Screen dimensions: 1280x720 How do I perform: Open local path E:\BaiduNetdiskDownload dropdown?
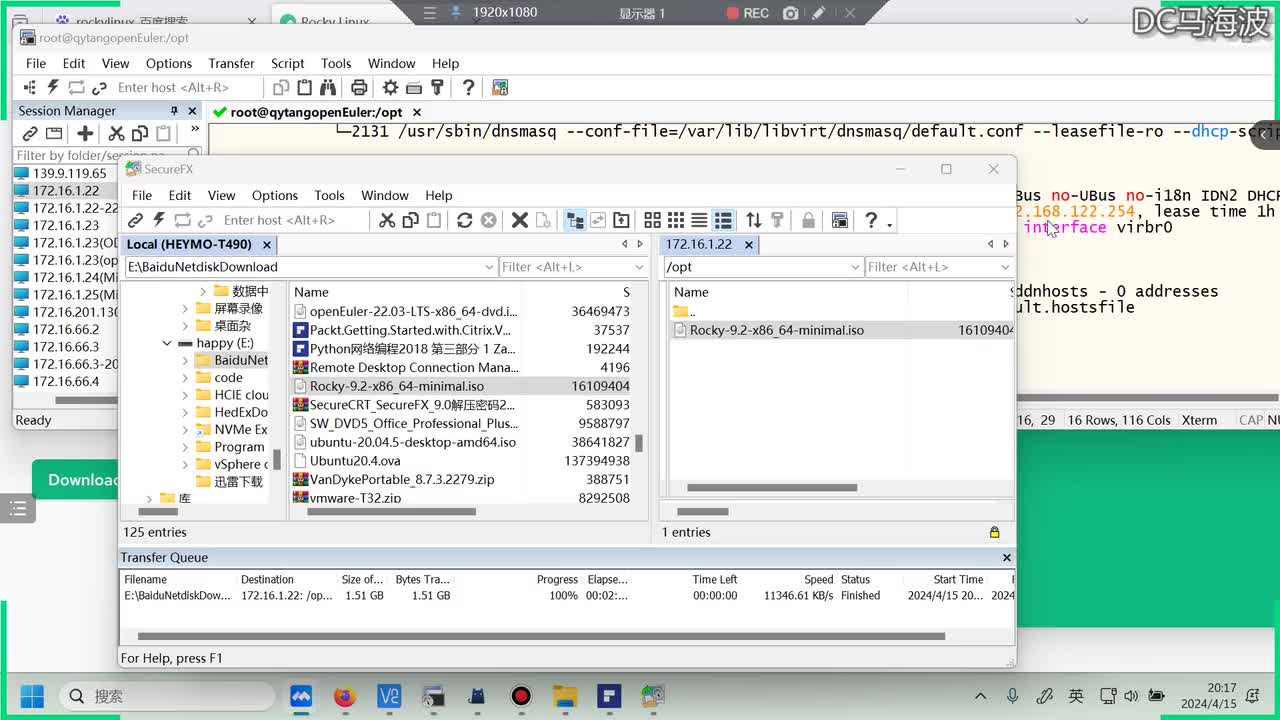click(489, 267)
